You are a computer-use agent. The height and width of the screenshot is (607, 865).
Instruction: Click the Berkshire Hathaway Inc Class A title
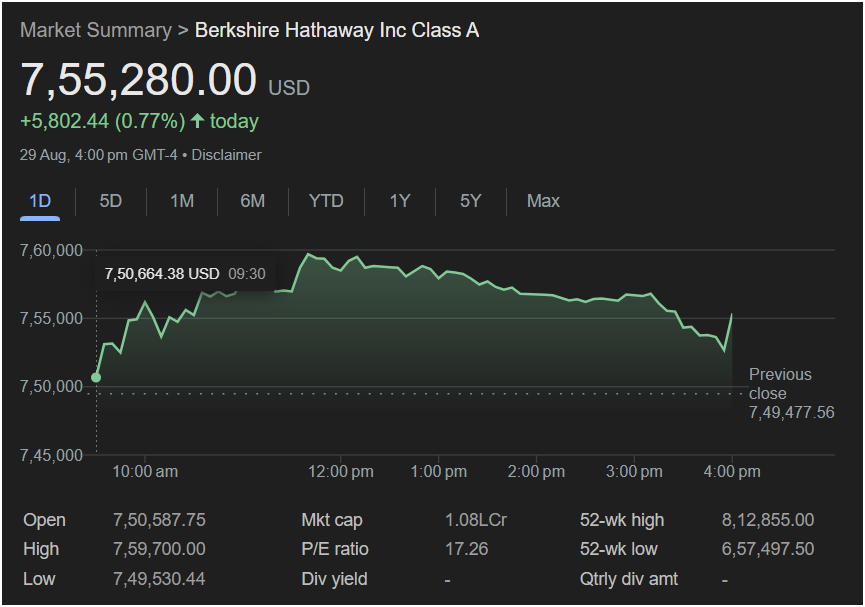click(x=336, y=30)
